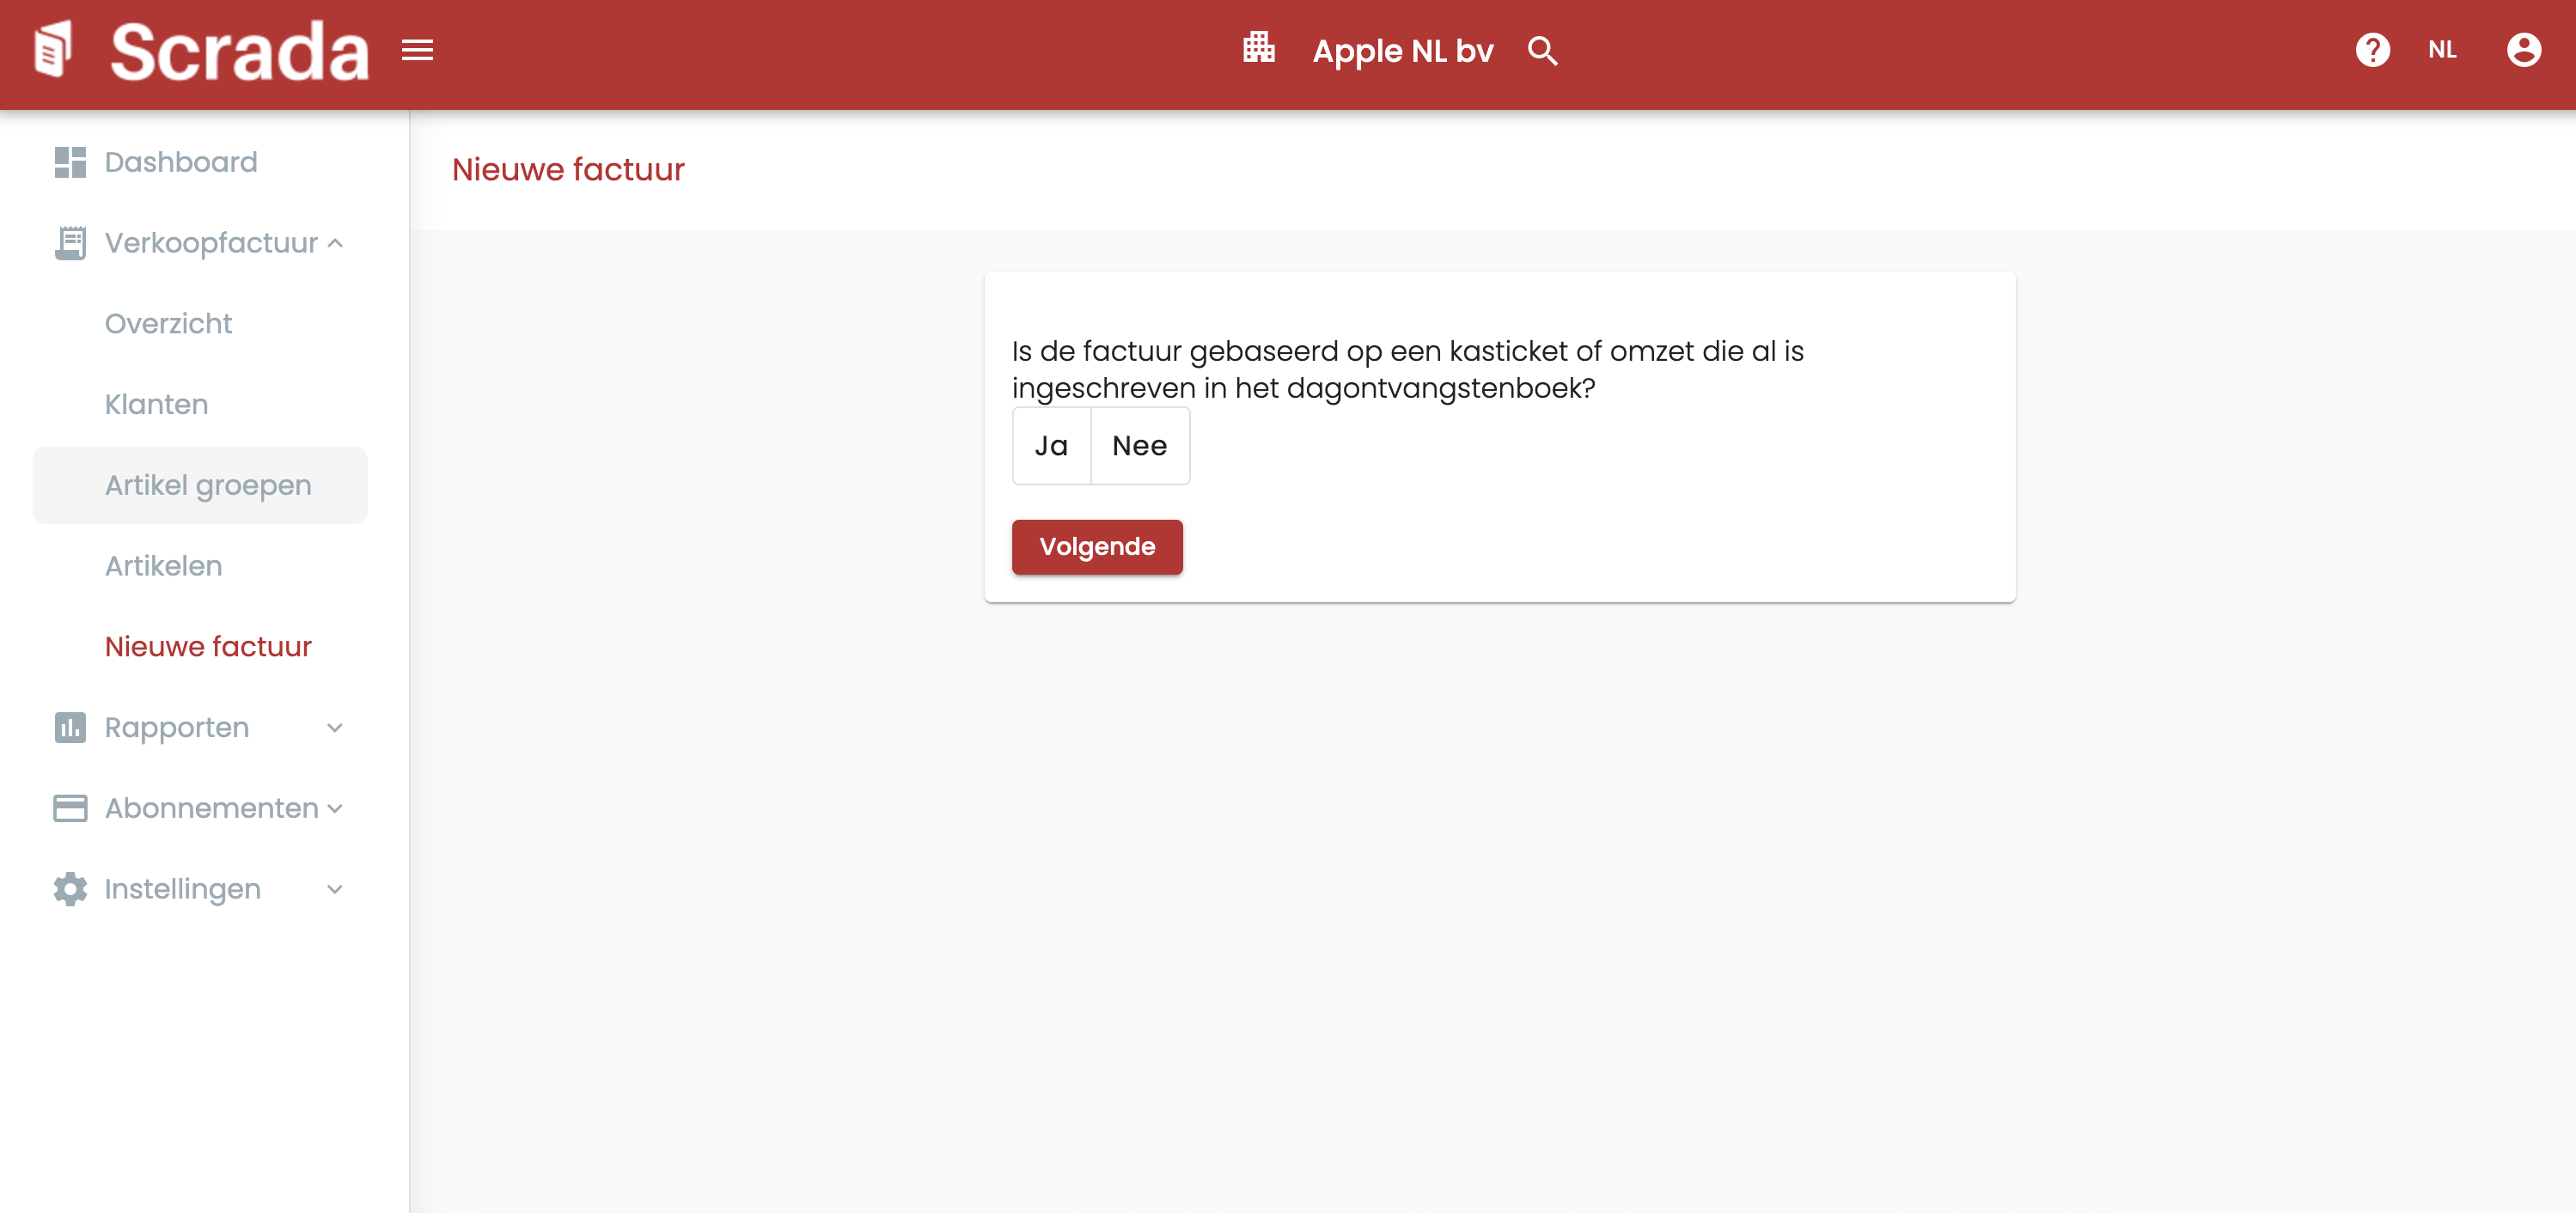Switch language via NL button
This screenshot has width=2576, height=1213.
[2441, 50]
